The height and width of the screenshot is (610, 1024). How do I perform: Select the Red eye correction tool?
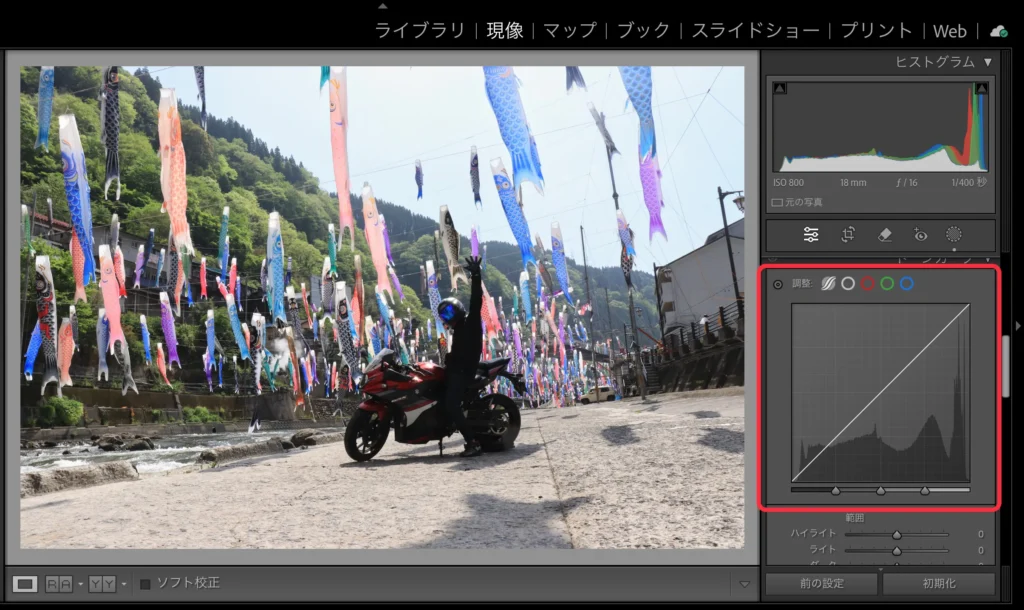pos(920,235)
